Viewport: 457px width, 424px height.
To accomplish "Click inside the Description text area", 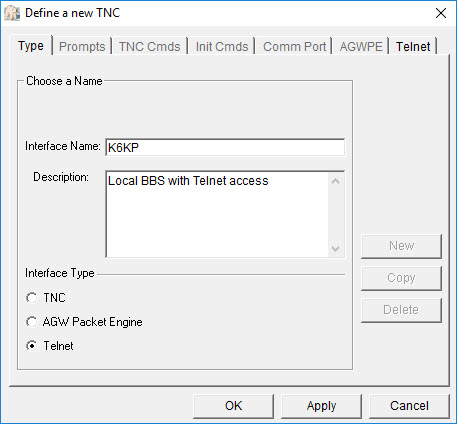I will coord(217,214).
